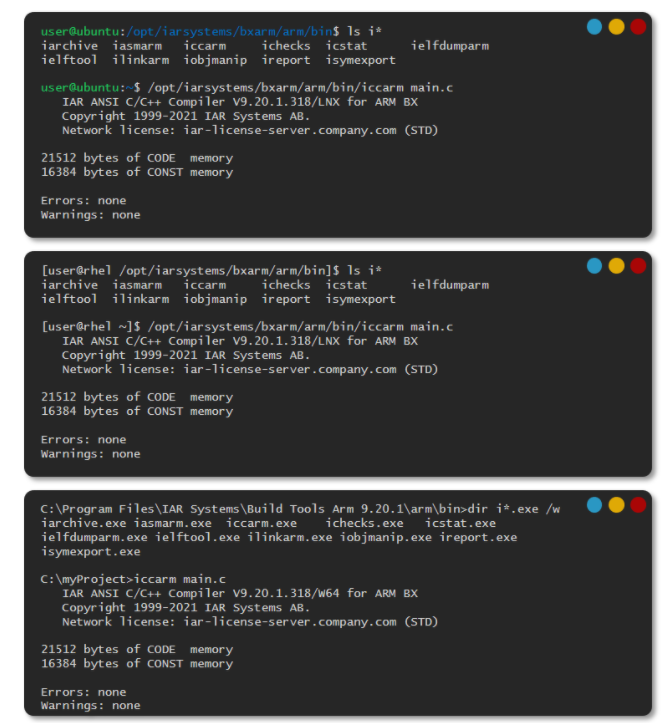Click the yellow dot on RHEL terminal
672x723 pixels.
616,266
